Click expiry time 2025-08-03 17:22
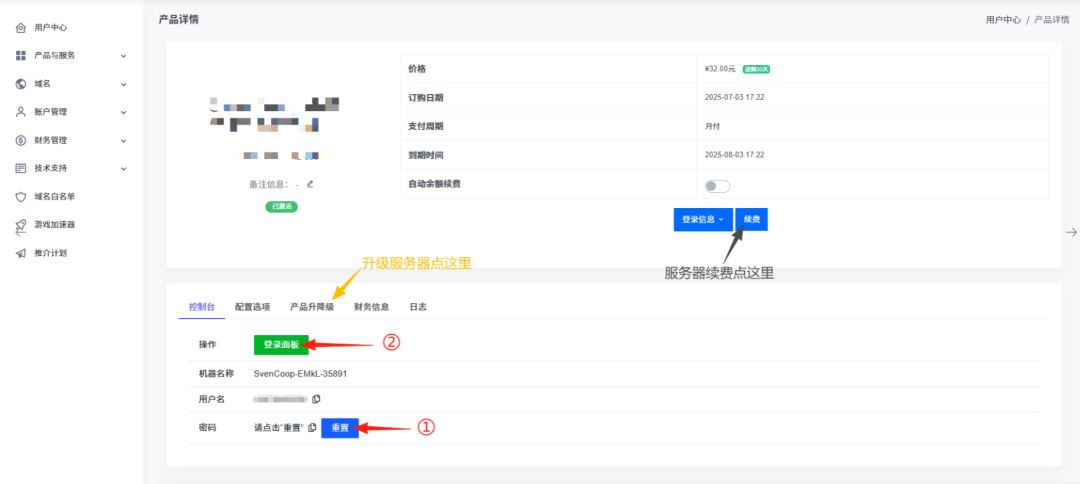This screenshot has height=484, width=1080. coord(734,155)
